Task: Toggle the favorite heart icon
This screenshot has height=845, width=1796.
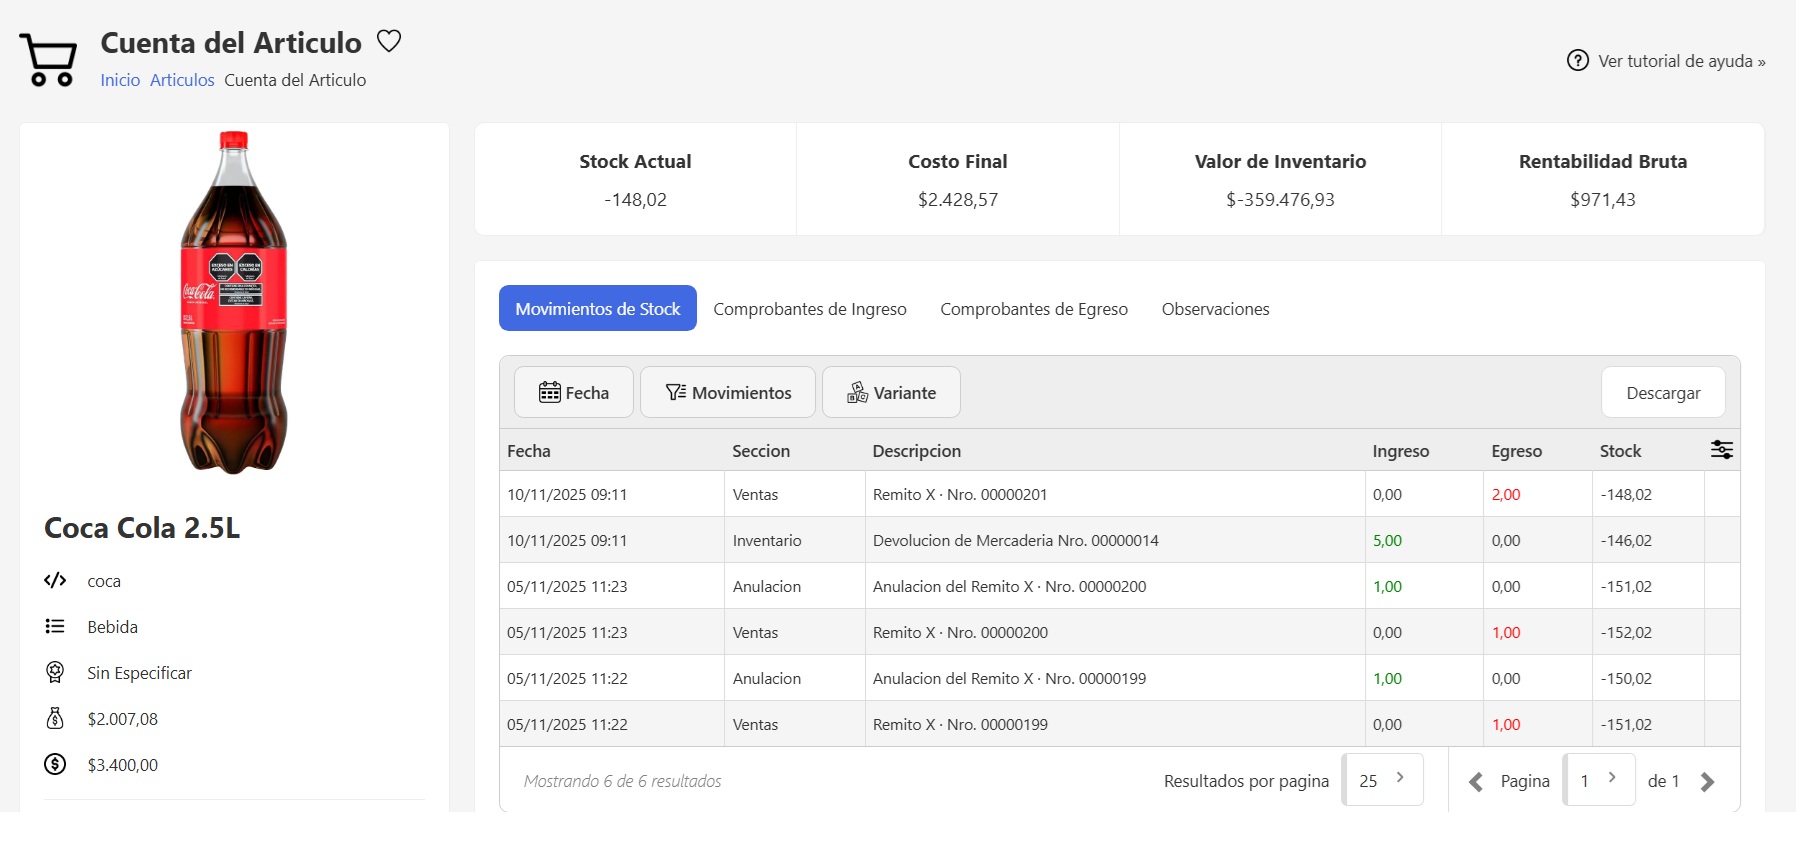Action: tap(389, 41)
